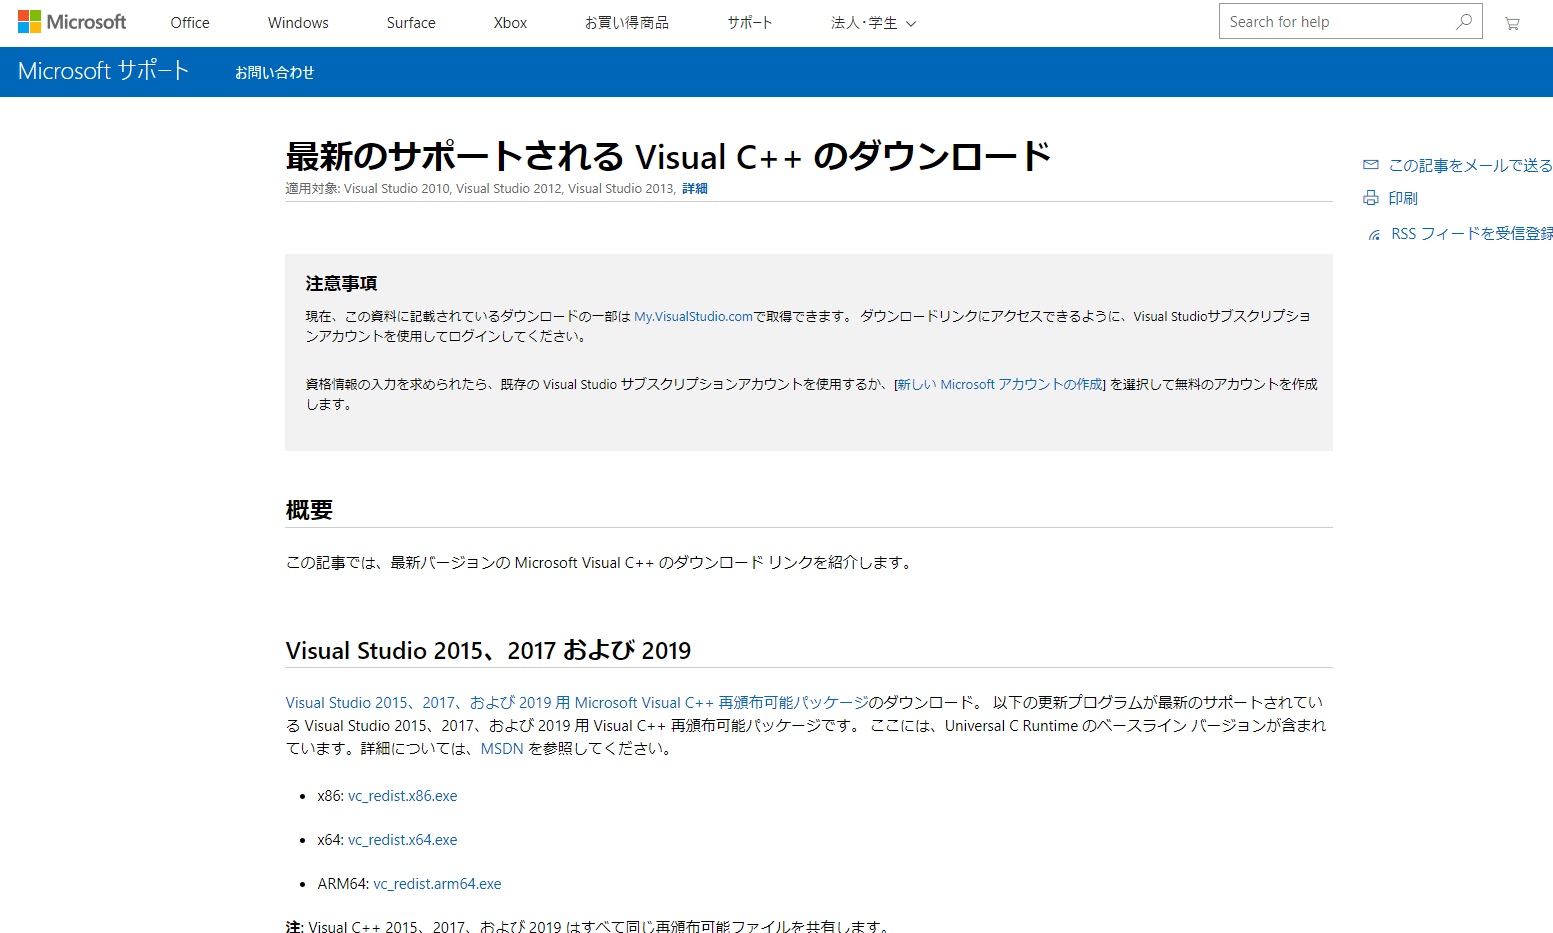The image size is (1553, 933).
Task: Open the お買い得商品 menu item
Action: (627, 23)
